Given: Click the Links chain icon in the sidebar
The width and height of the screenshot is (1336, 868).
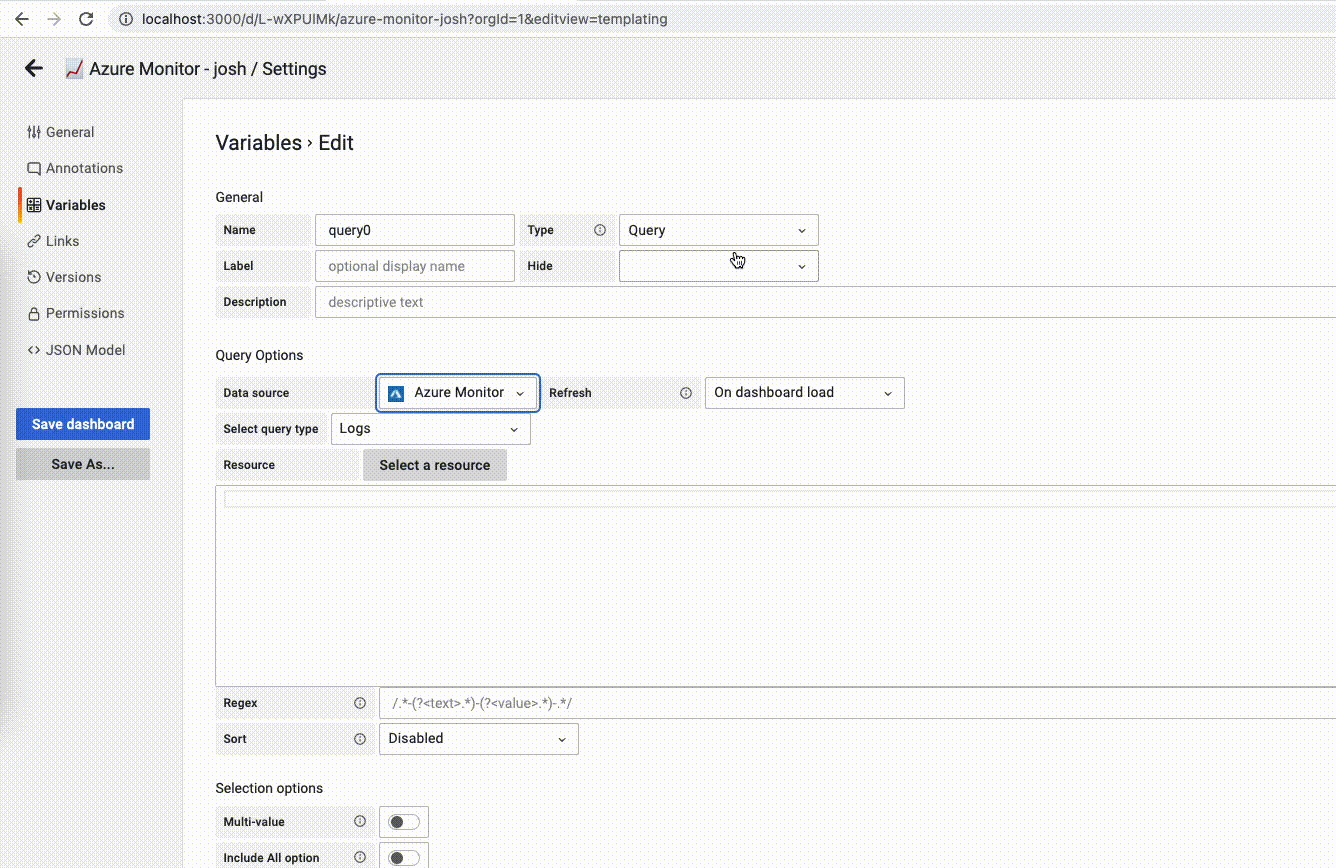Looking at the screenshot, I should click(x=34, y=240).
